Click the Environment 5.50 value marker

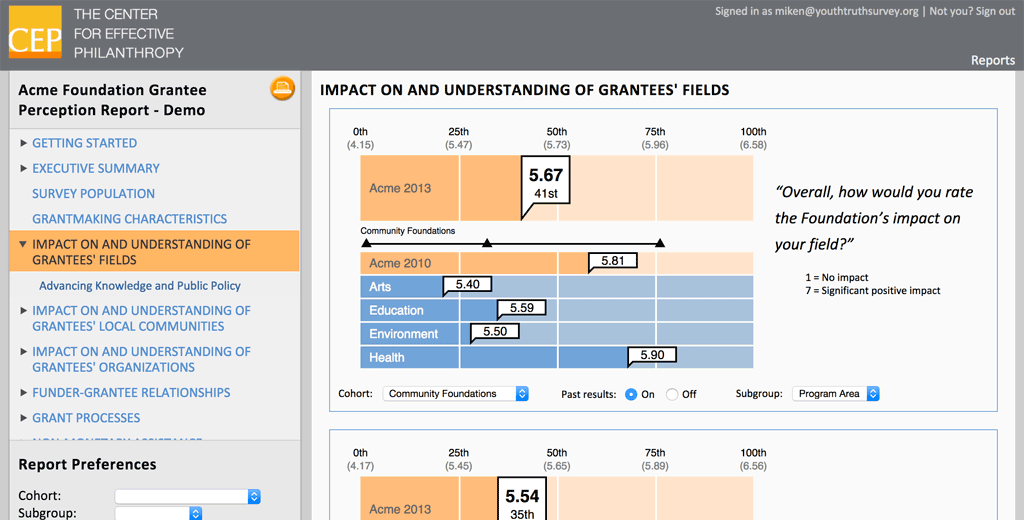[x=494, y=332]
